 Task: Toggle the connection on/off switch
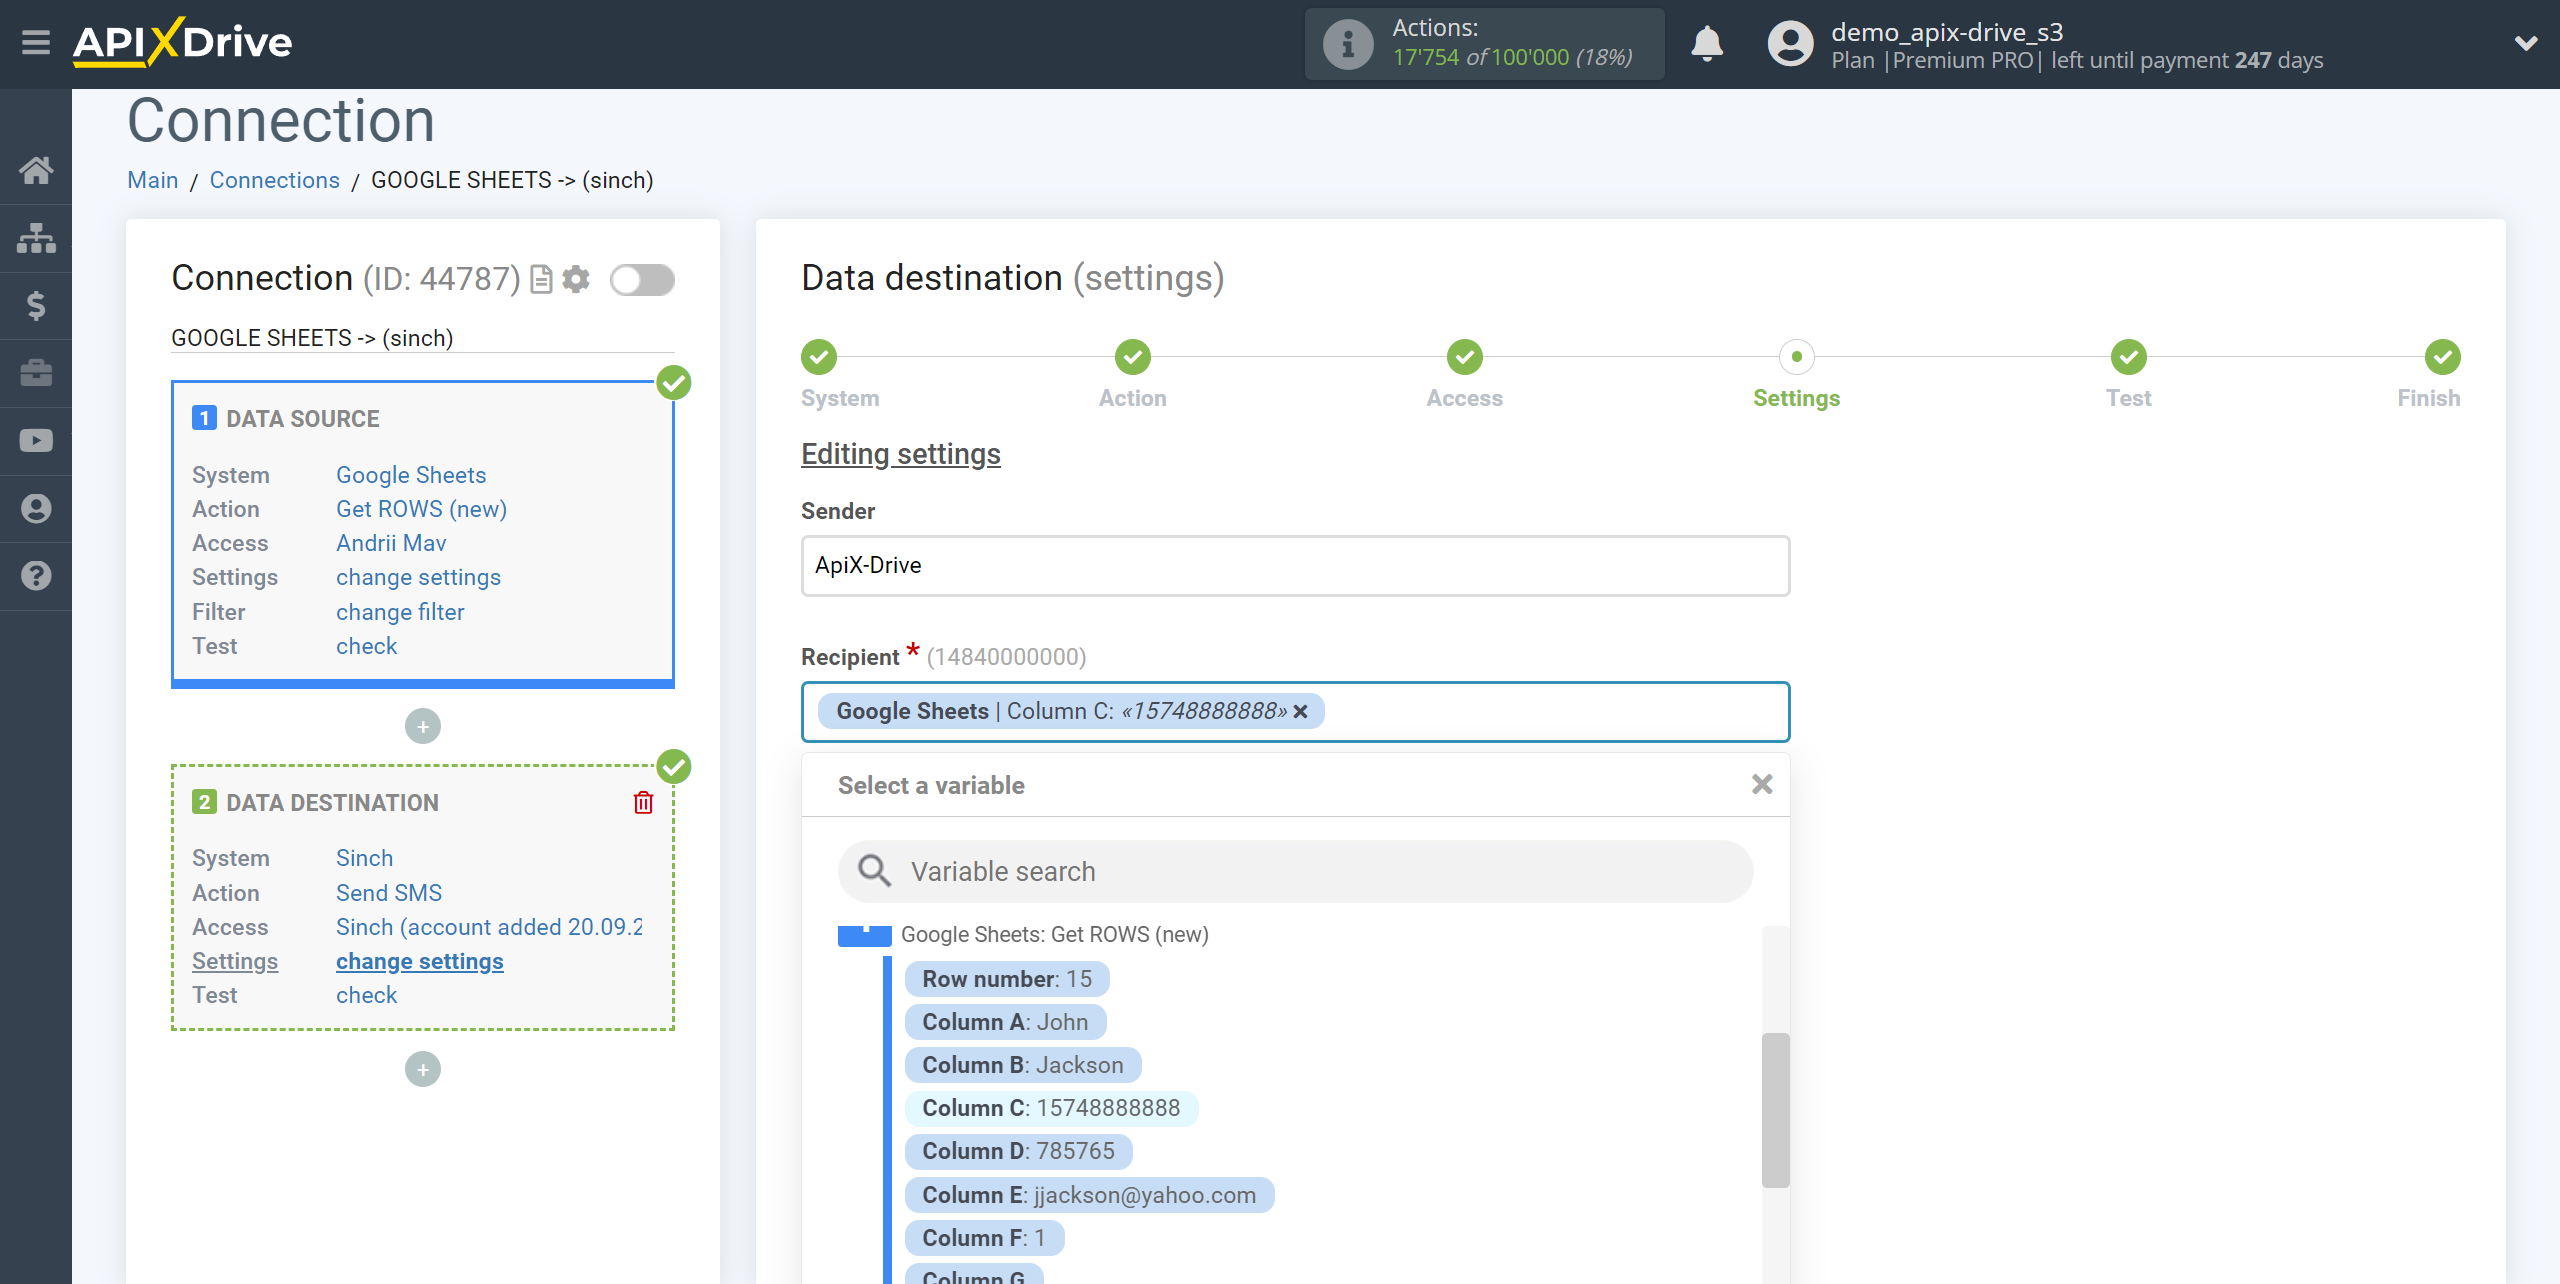tap(642, 280)
